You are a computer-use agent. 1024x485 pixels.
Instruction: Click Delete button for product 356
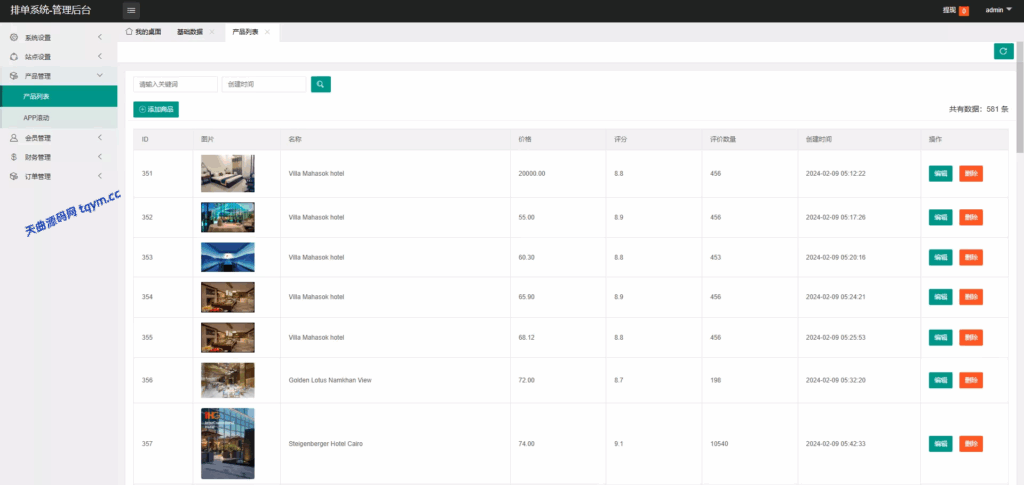pos(971,380)
